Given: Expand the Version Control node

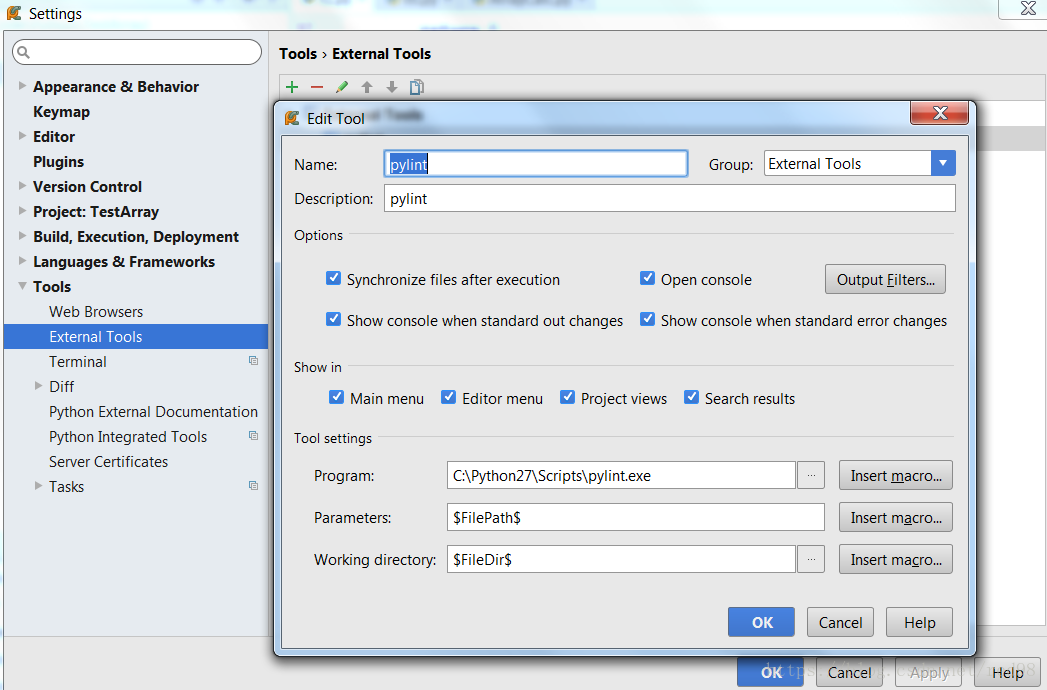Looking at the screenshot, I should tap(22, 186).
